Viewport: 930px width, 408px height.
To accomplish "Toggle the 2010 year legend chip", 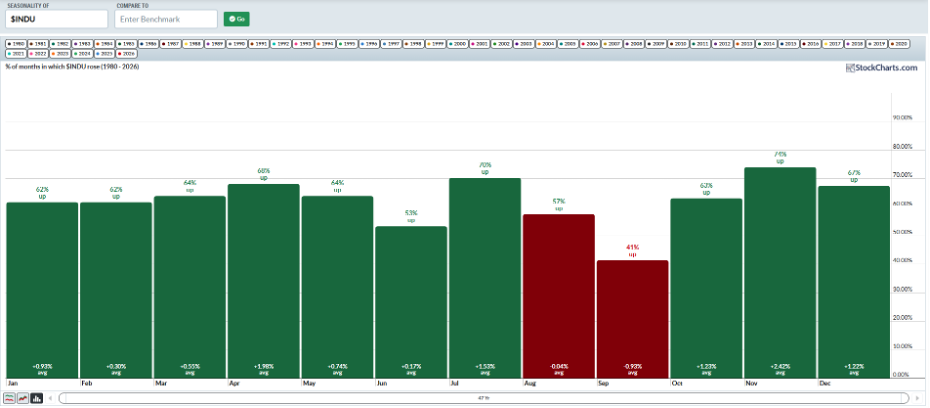I will 679,44.
